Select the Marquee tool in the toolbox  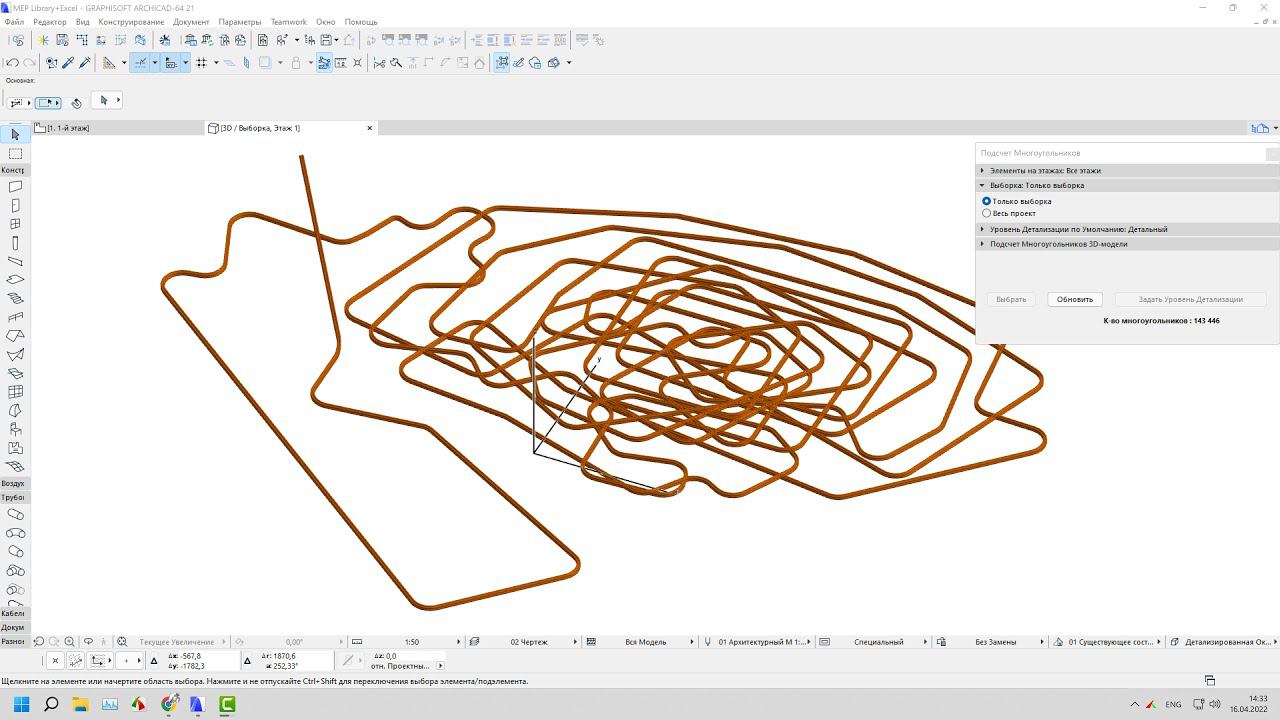[x=15, y=154]
